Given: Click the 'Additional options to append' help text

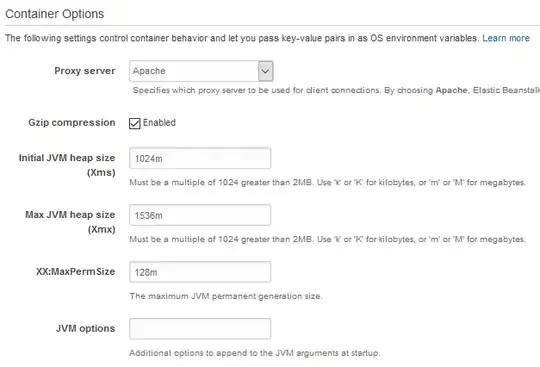Looking at the screenshot, I should coord(255,353).
